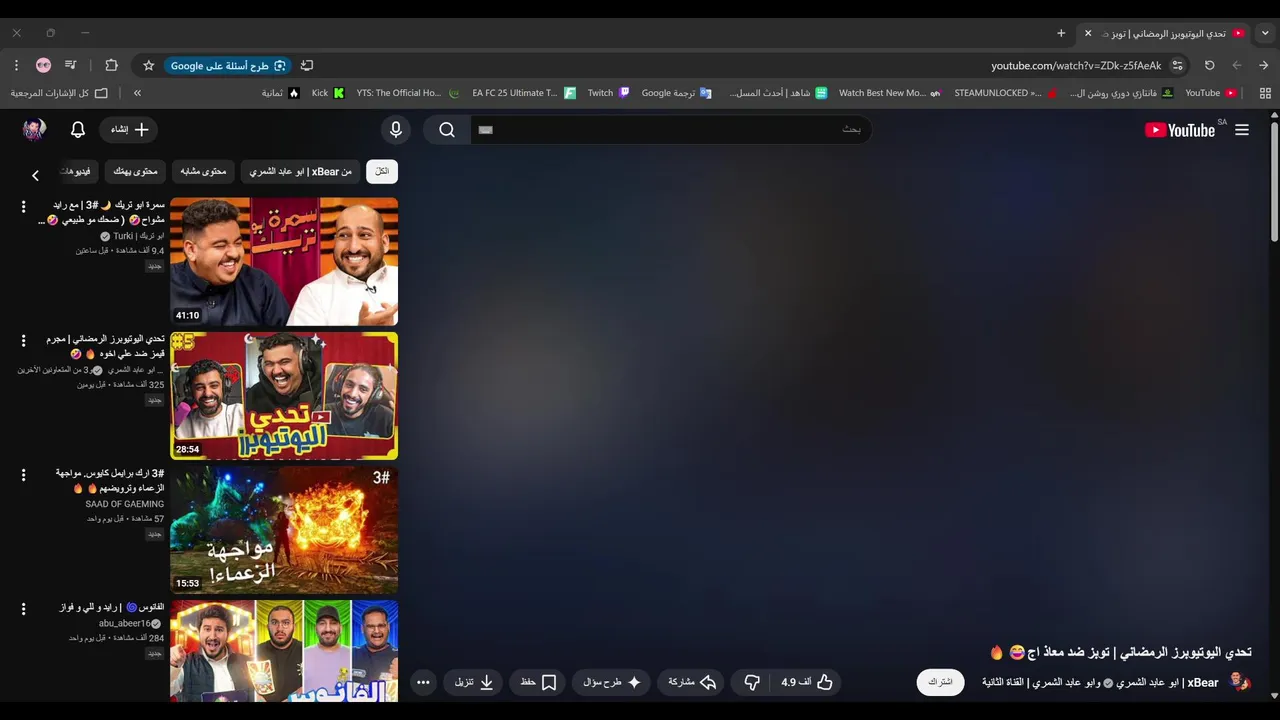Download the video with the تنزيل button
The height and width of the screenshot is (720, 1280).
(474, 682)
